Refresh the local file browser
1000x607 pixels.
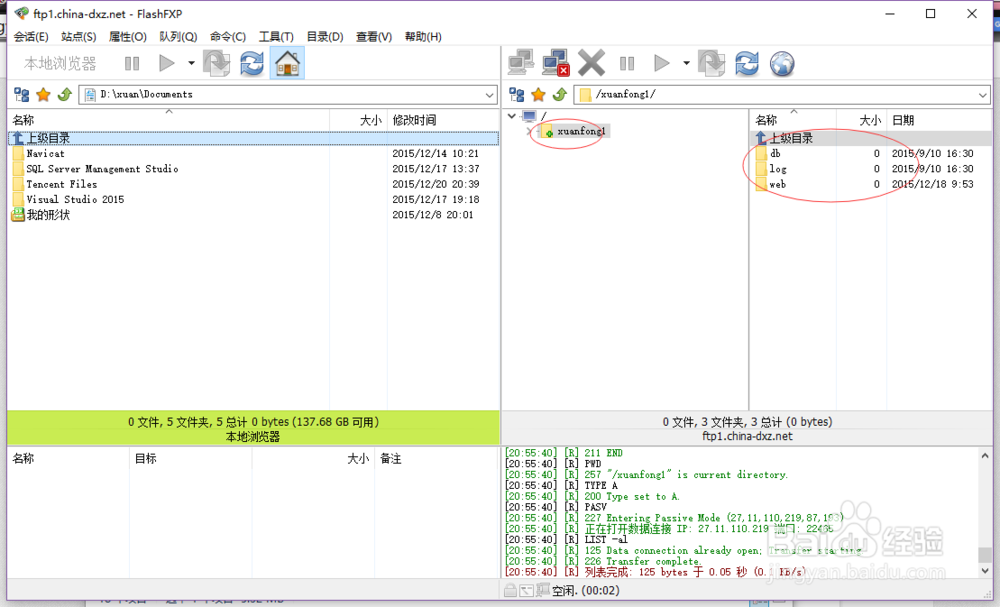[252, 63]
